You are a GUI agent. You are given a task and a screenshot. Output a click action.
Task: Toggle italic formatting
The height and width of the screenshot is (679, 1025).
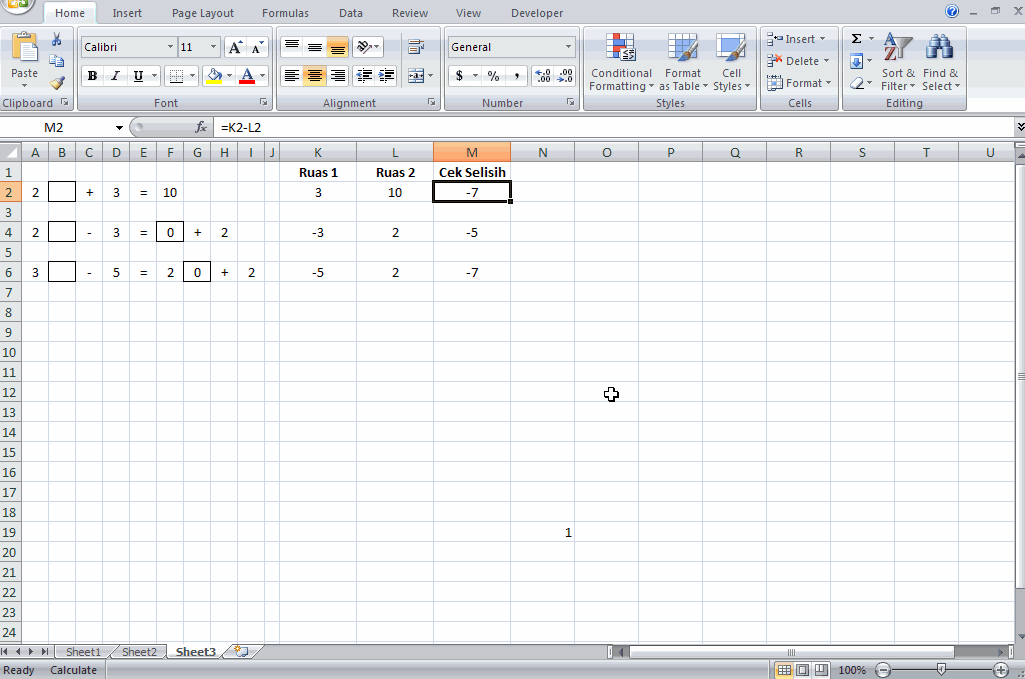click(112, 75)
